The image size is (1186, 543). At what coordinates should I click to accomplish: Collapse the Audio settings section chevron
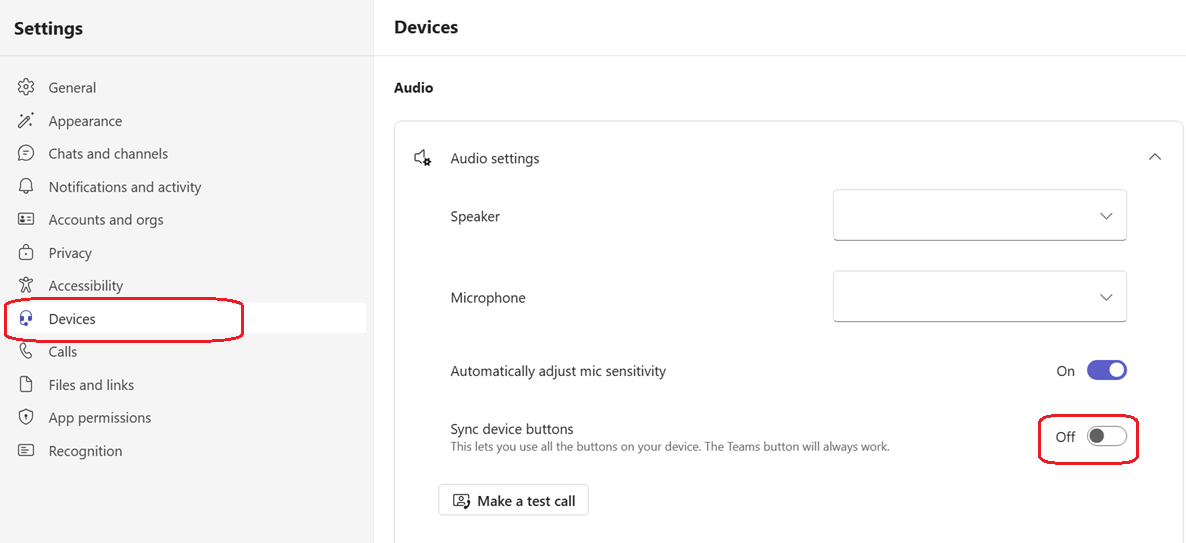pyautogui.click(x=1154, y=157)
